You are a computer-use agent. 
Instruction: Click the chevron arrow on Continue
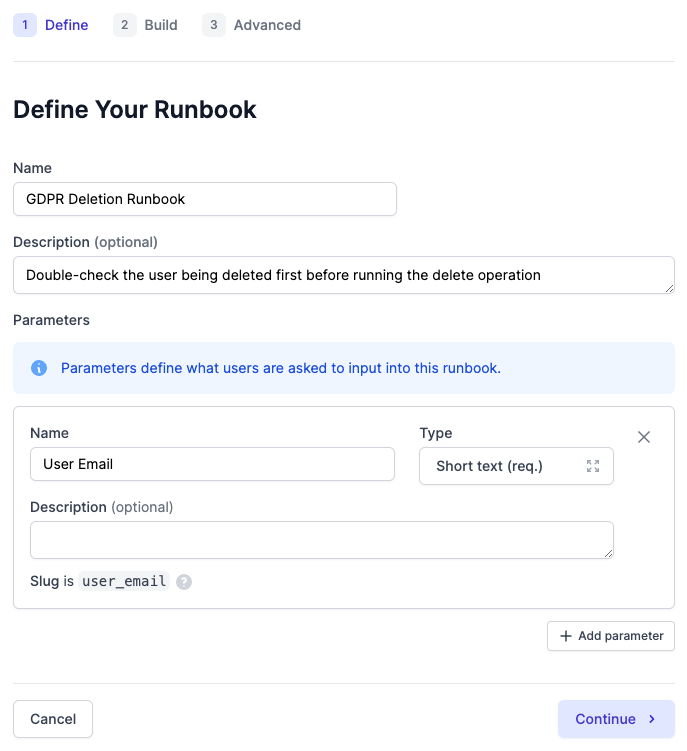coord(652,719)
